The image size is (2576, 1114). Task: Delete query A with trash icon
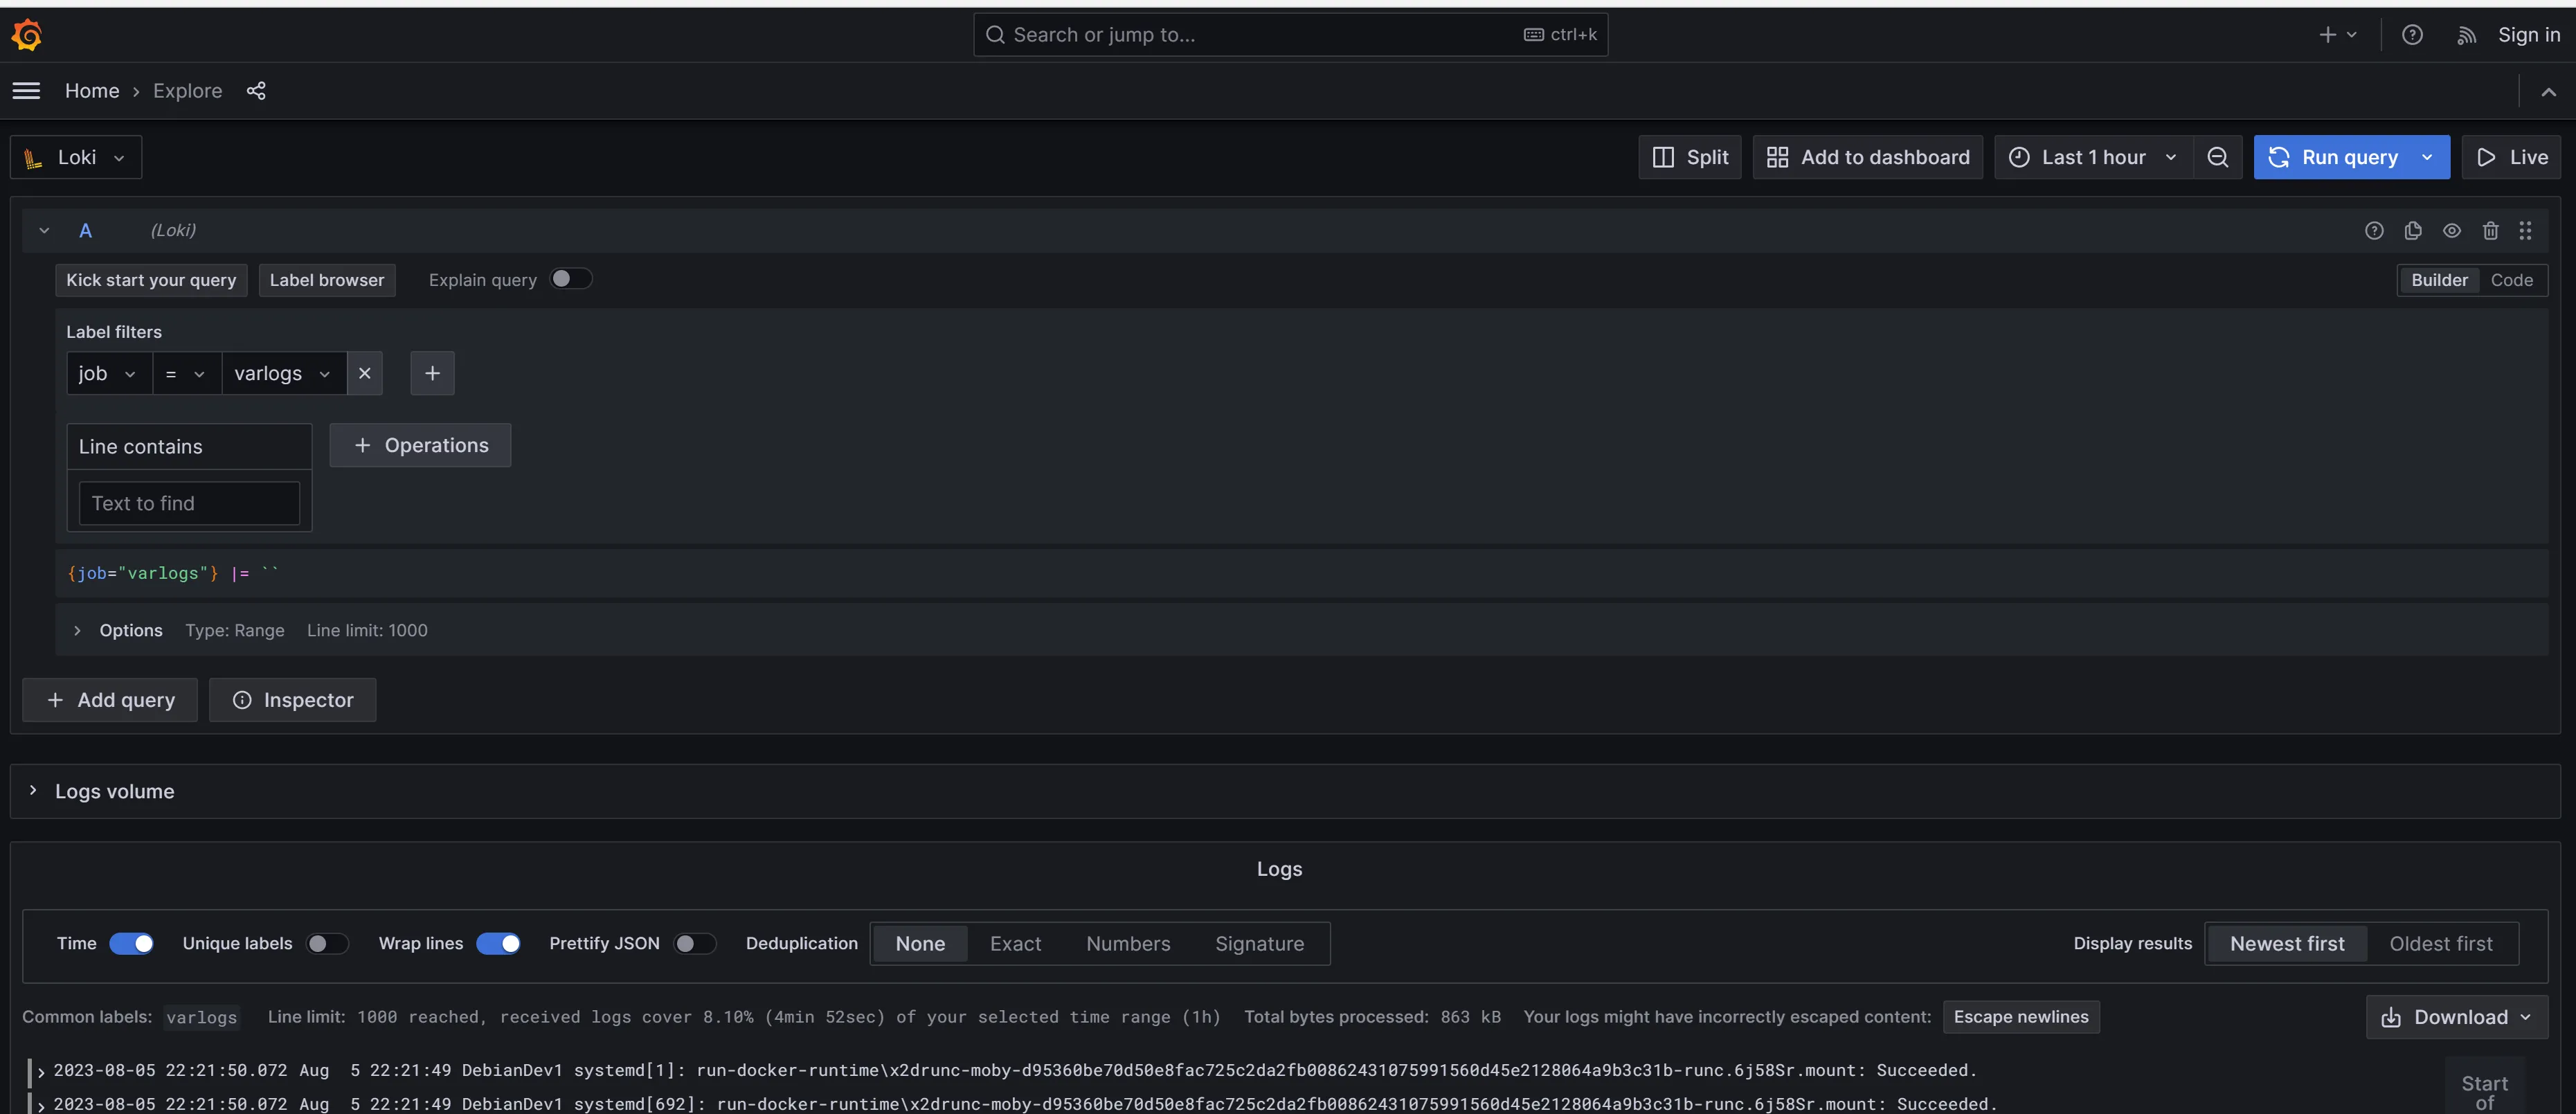tap(2490, 231)
